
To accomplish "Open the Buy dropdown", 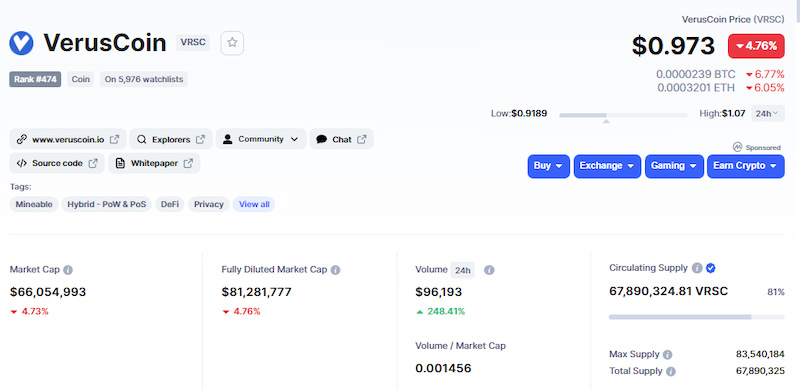I will [548, 166].
